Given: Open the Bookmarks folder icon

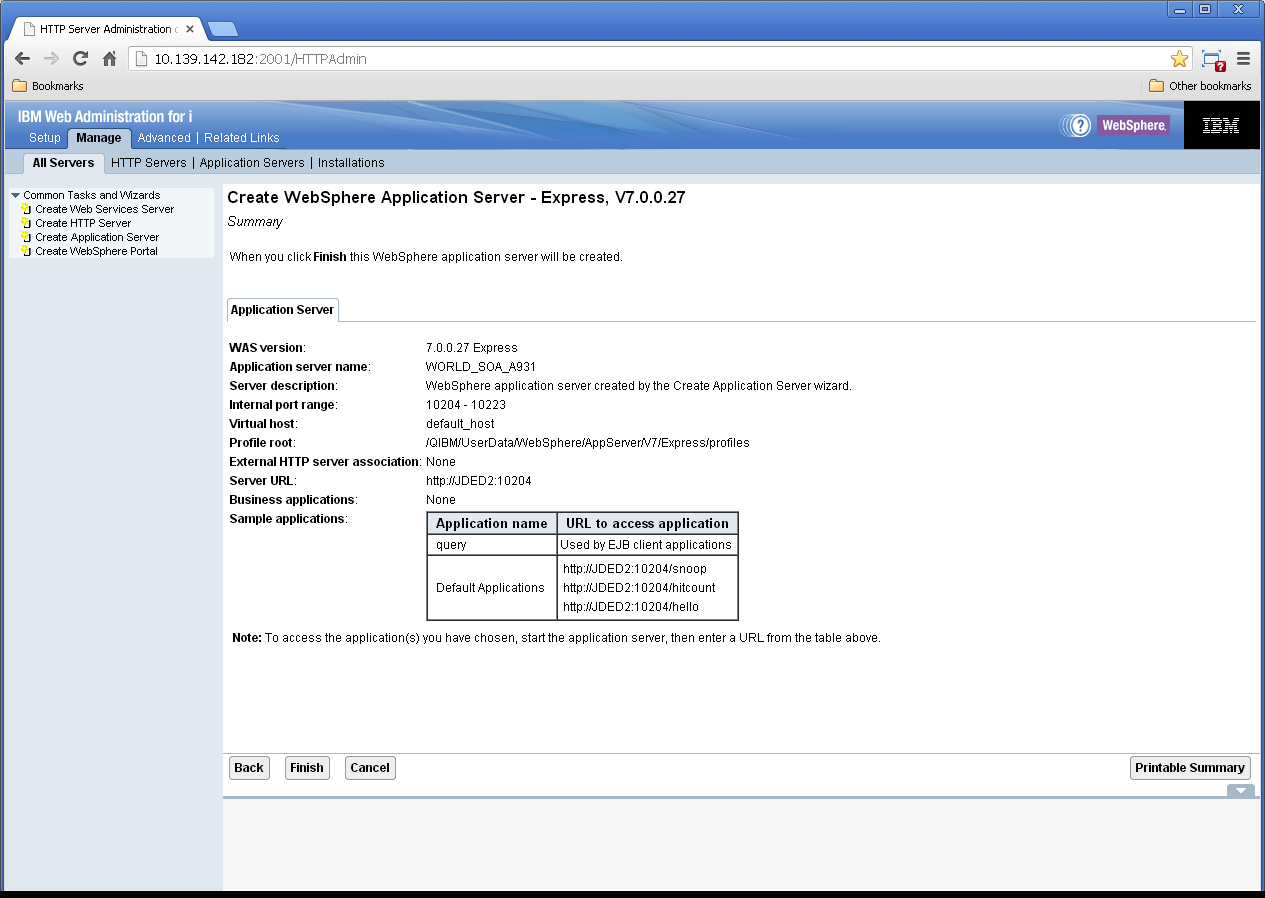Looking at the screenshot, I should 19,86.
